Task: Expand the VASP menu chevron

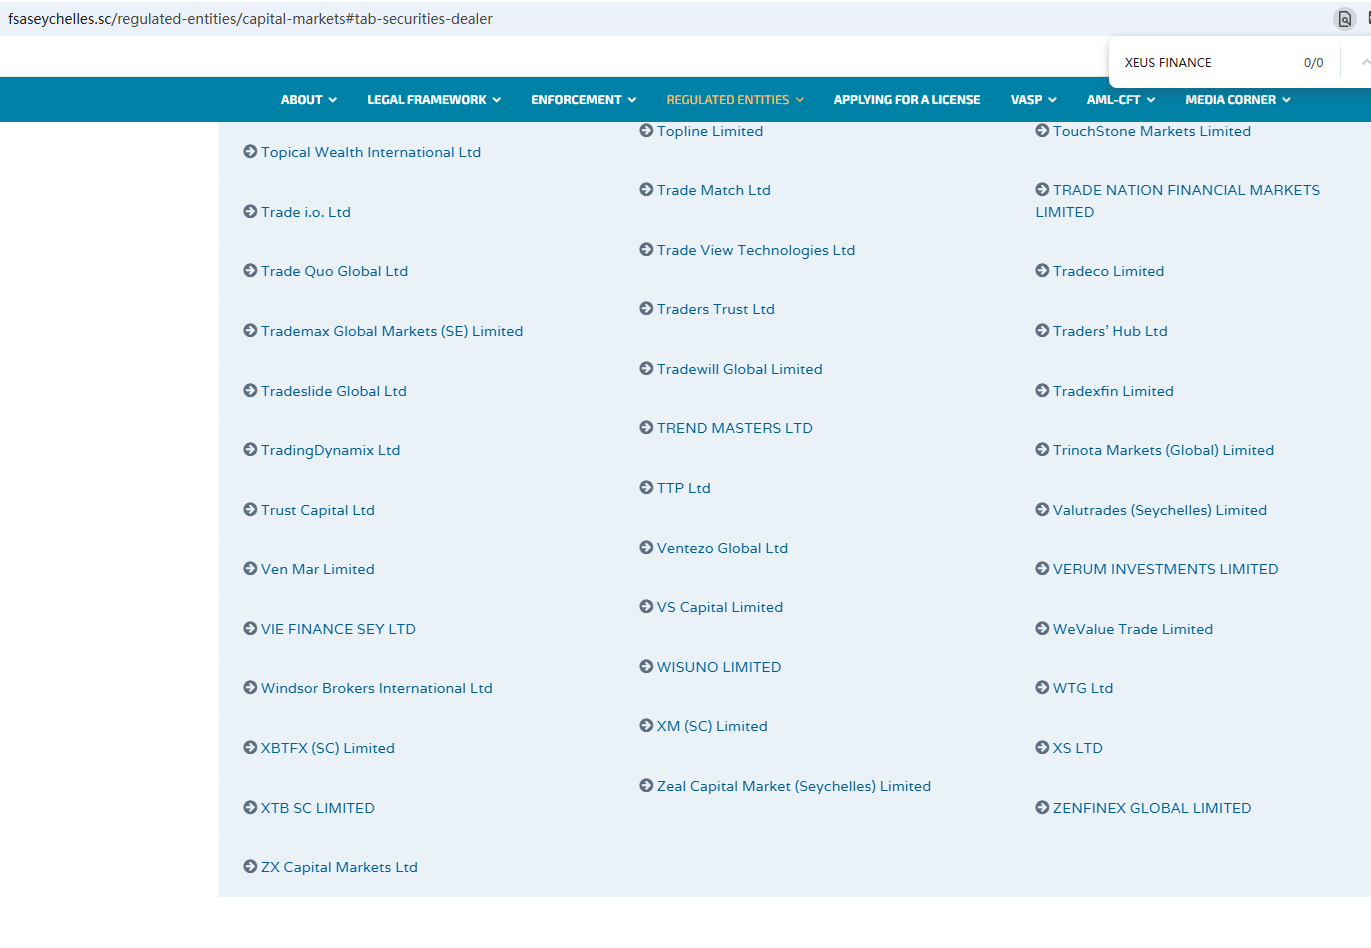Action: pos(1051,100)
